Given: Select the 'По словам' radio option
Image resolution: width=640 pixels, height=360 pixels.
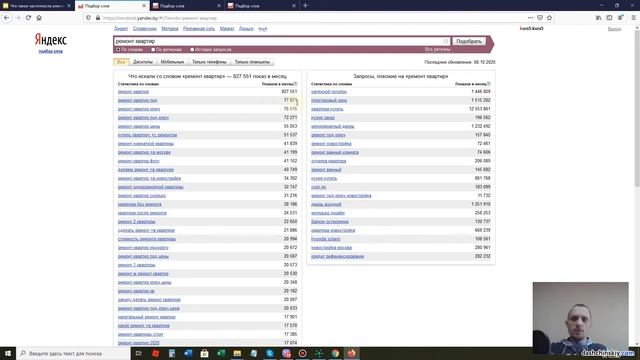Looking at the screenshot, I should [118, 50].
